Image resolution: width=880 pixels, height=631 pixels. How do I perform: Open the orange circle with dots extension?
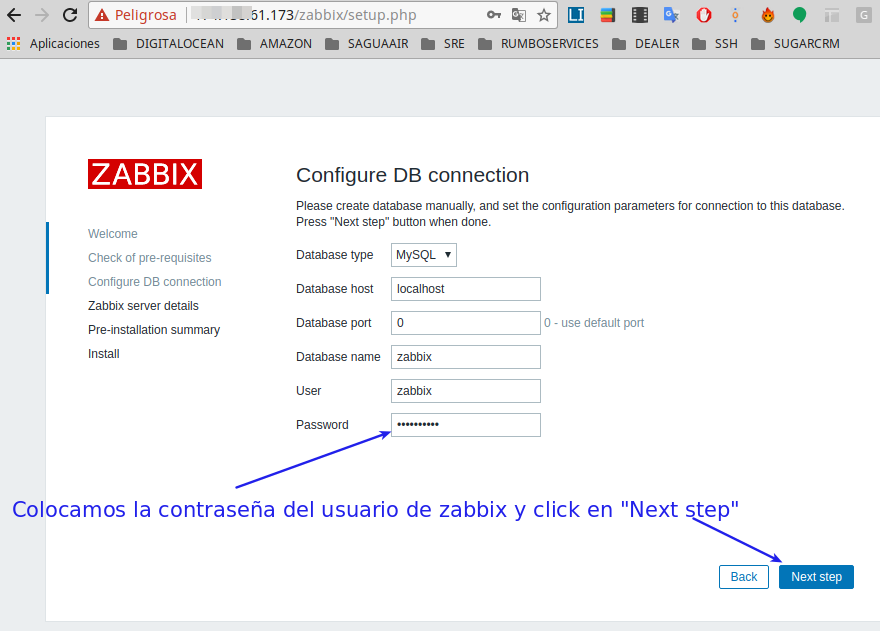point(735,15)
